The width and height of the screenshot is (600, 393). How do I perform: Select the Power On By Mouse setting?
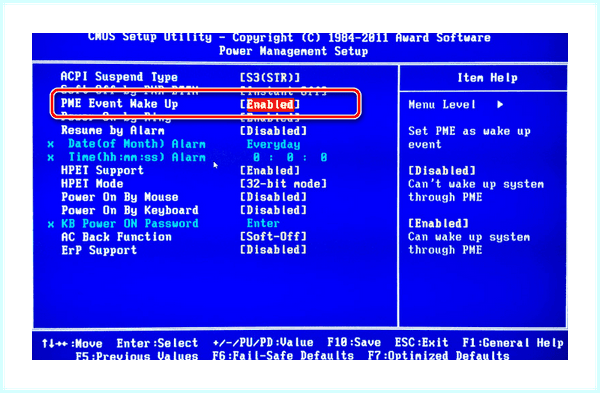(119, 197)
